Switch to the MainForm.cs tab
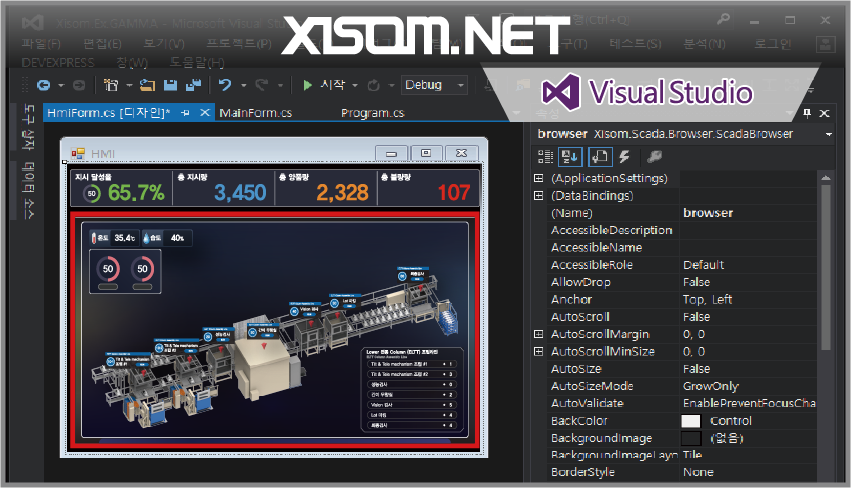Viewport: 851px width, 488px height. [256, 113]
